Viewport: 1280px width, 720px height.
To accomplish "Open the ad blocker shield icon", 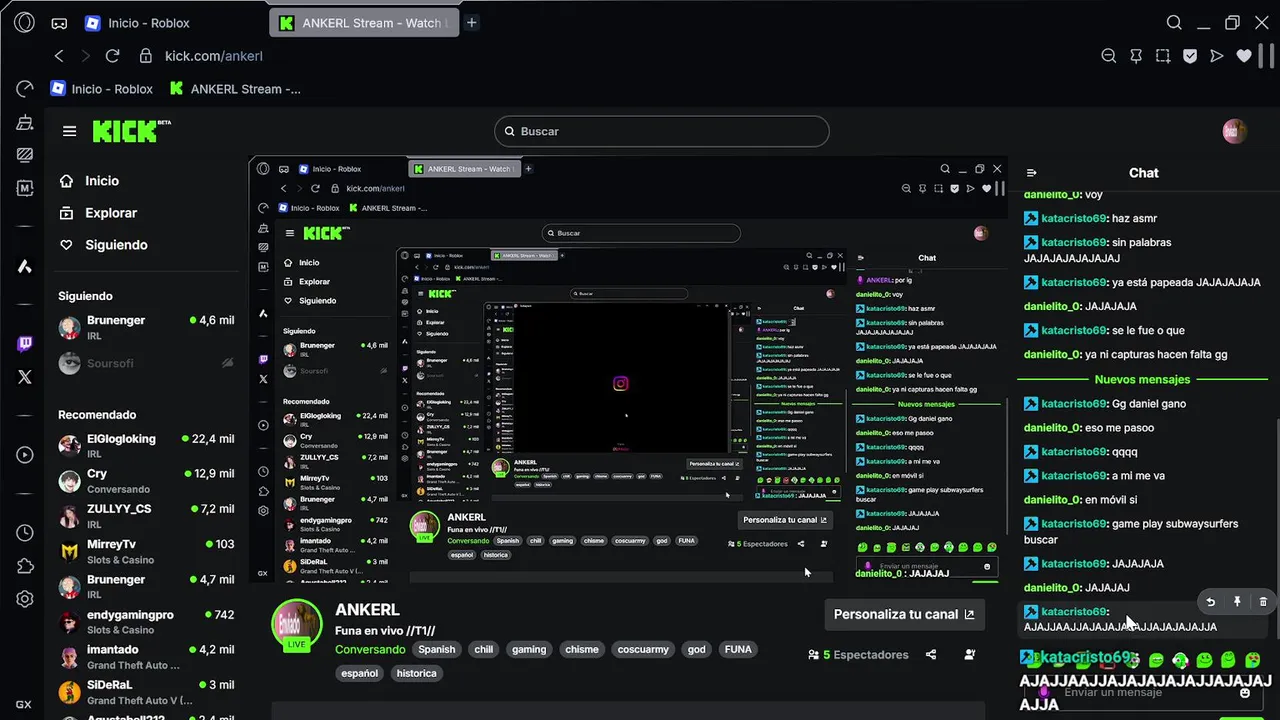I will [x=1190, y=56].
